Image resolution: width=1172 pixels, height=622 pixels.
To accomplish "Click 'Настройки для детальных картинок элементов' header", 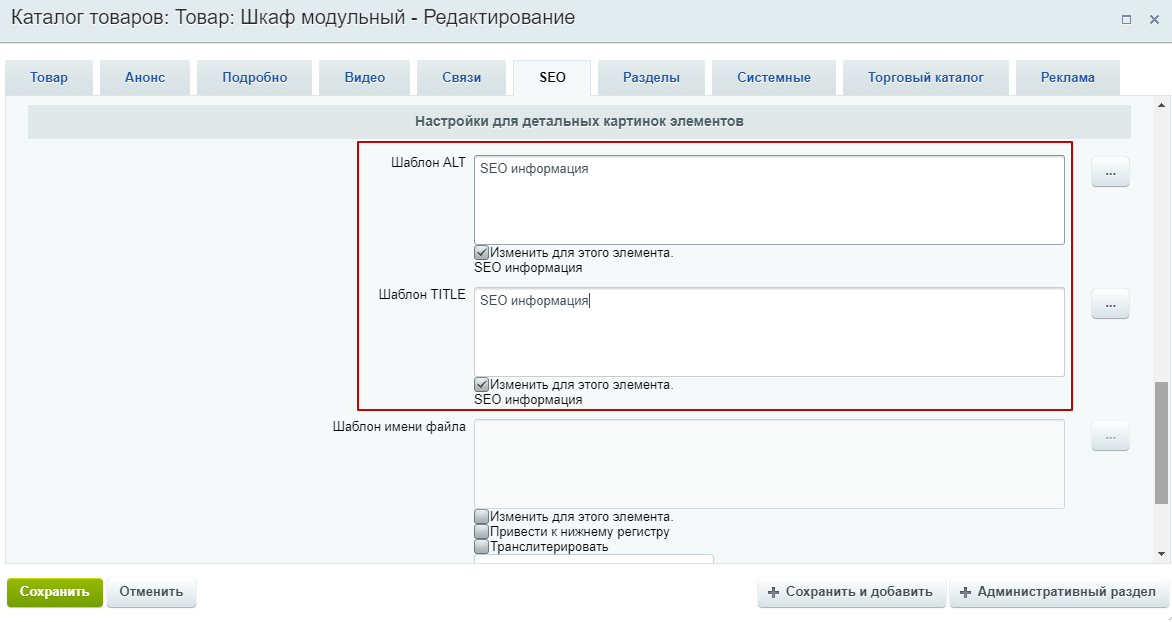I will pyautogui.click(x=579, y=121).
